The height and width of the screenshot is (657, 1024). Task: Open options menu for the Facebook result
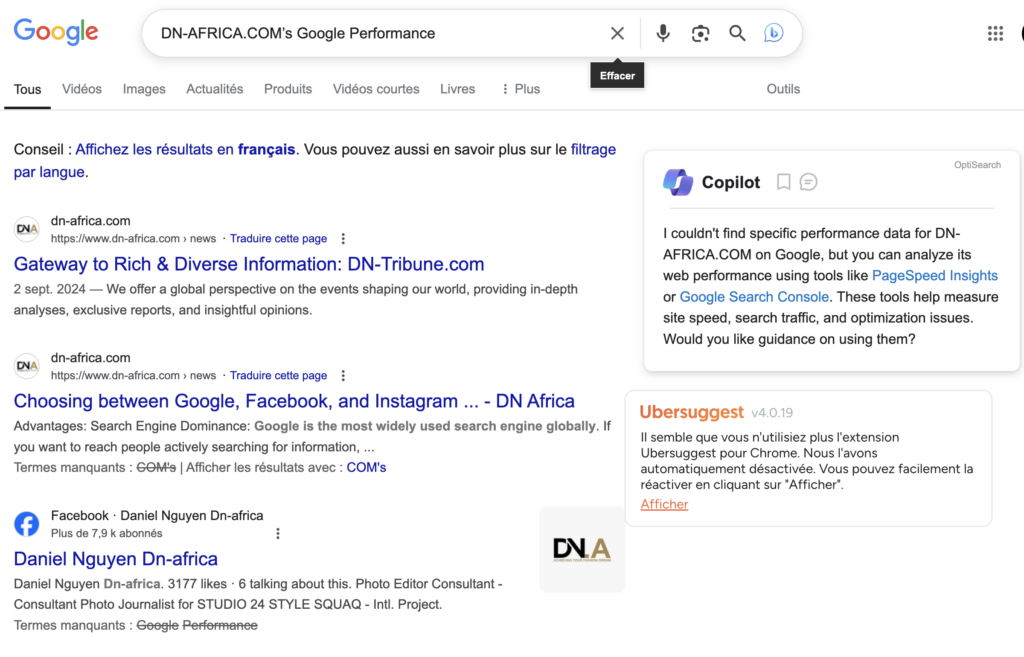pos(278,534)
